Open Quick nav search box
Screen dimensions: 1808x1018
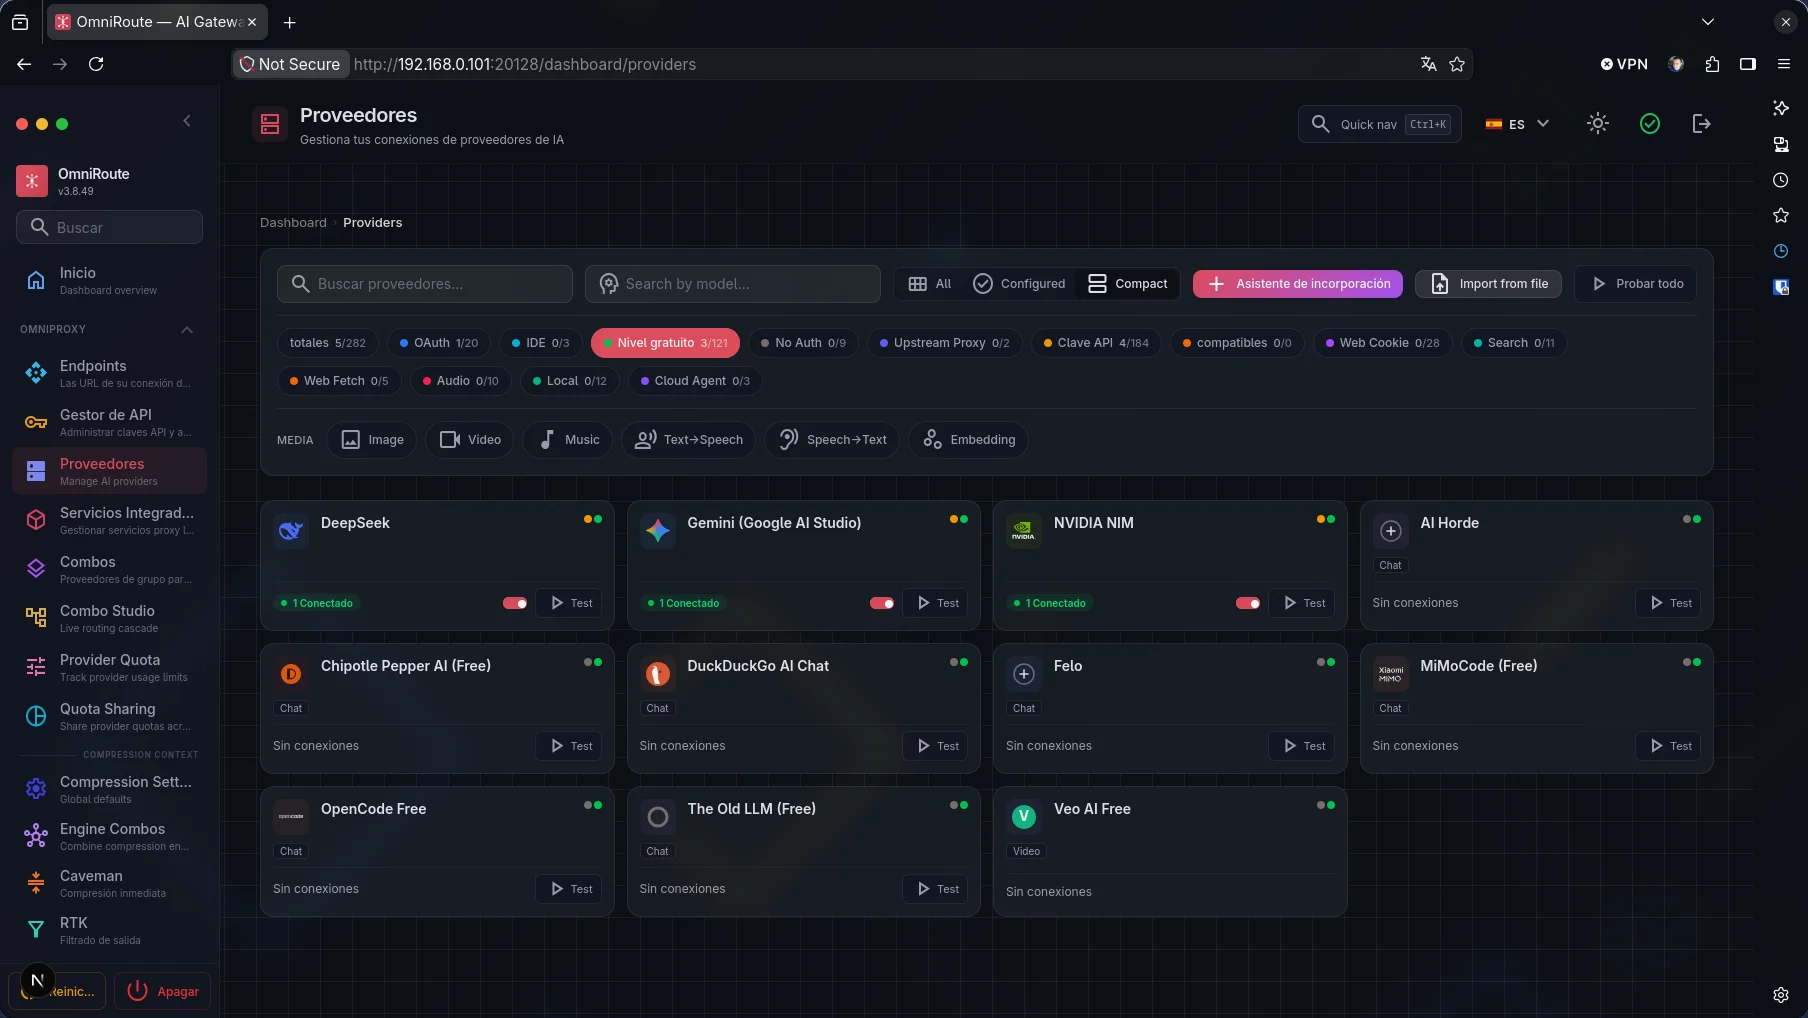(1380, 124)
